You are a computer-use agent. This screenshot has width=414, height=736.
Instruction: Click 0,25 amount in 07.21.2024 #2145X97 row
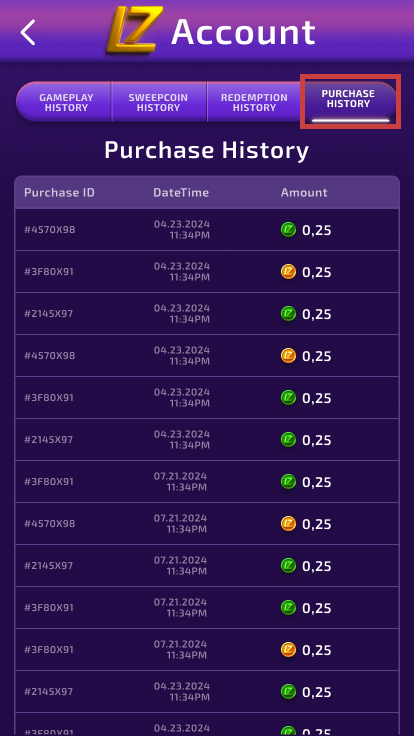tap(317, 566)
